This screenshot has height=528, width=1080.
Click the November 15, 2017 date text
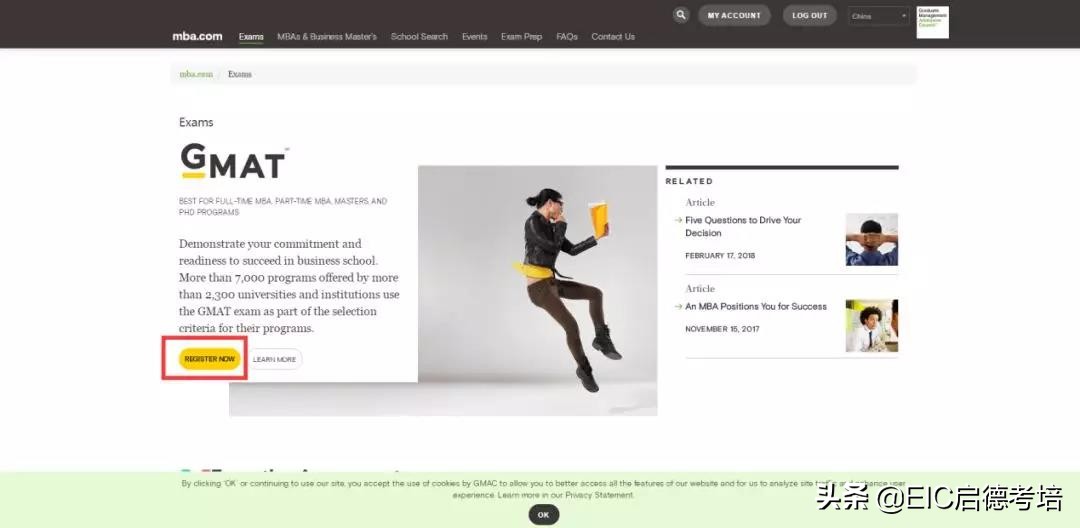coord(722,329)
